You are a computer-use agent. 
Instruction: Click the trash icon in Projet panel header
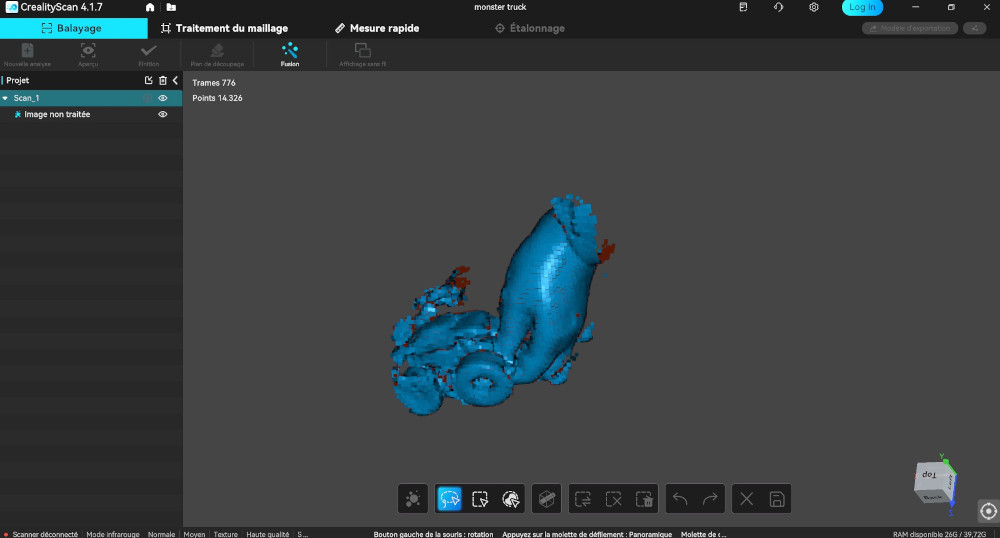pos(163,80)
